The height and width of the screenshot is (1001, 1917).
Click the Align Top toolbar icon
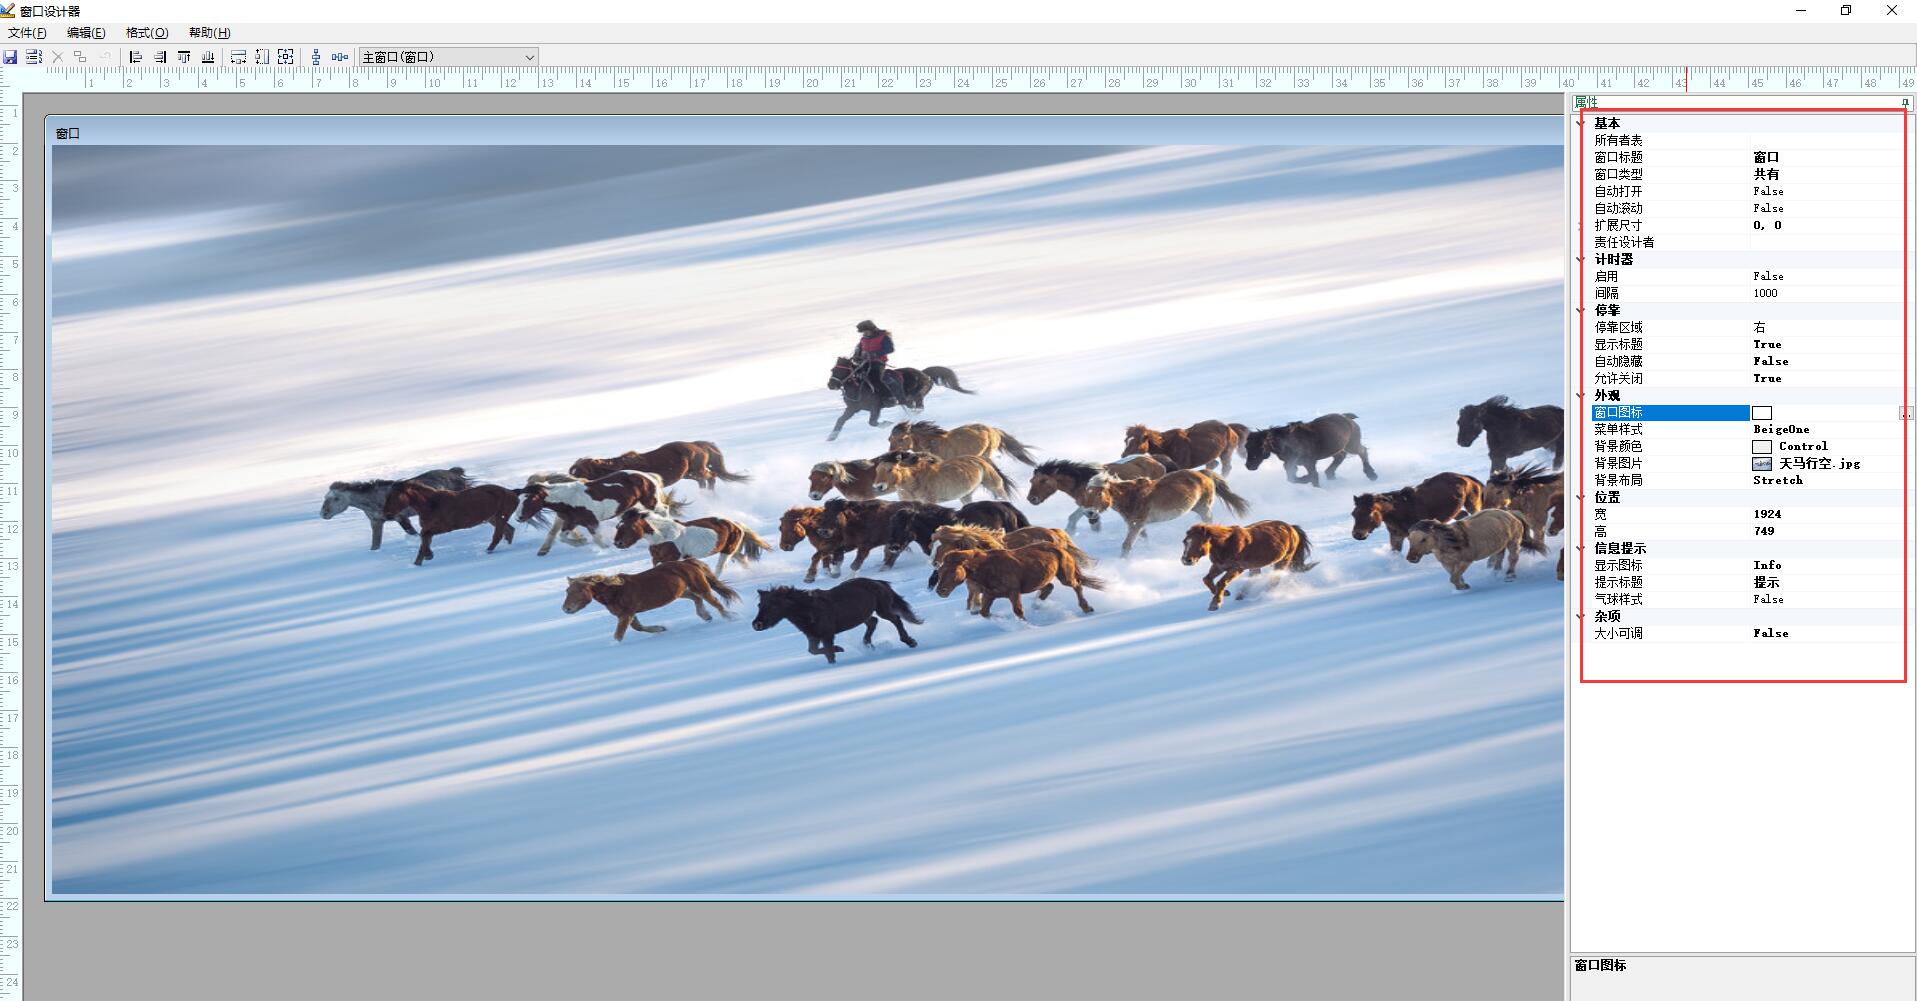(184, 57)
